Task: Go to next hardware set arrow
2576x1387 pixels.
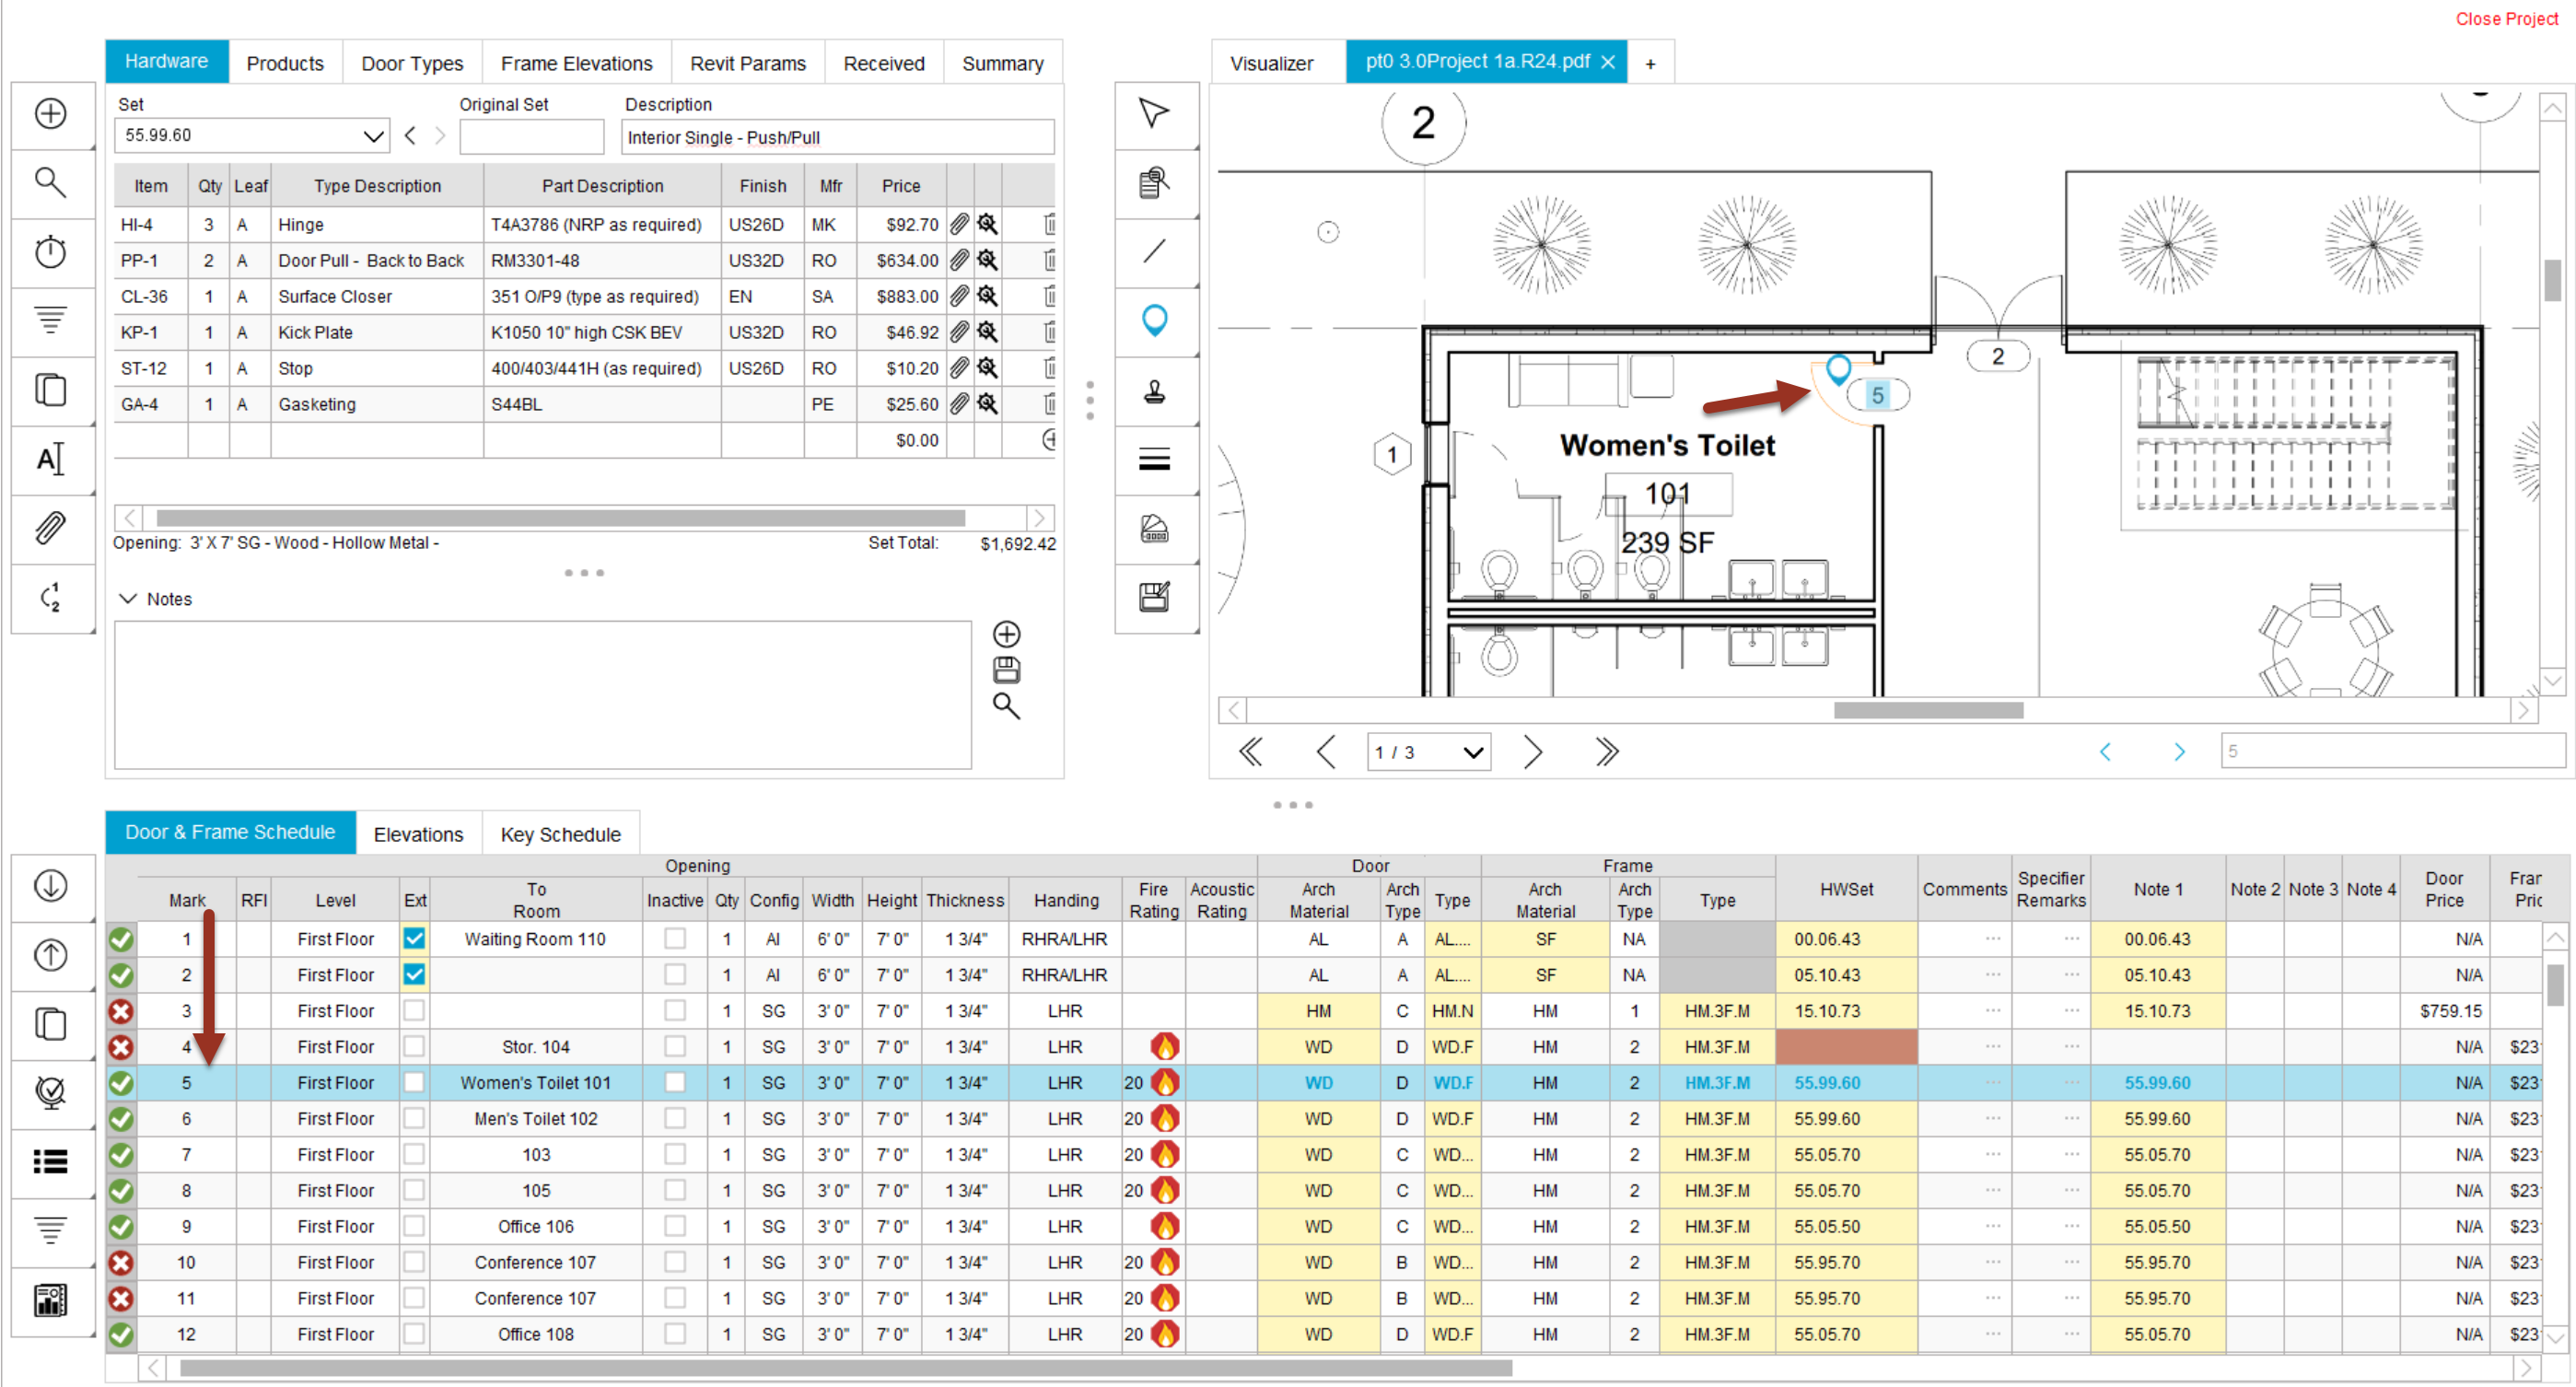Action: pos(440,136)
